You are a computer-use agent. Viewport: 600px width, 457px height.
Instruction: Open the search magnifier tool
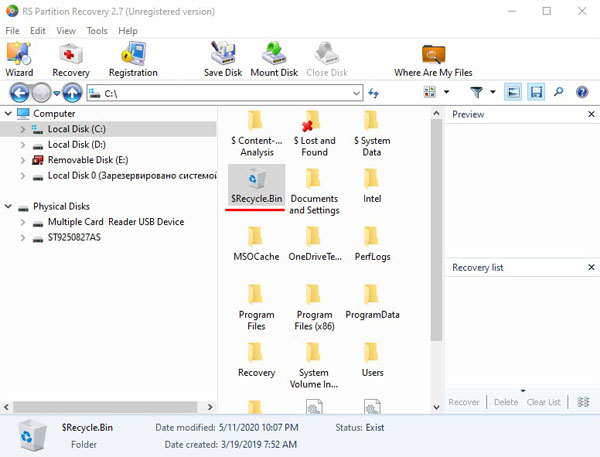(559, 92)
